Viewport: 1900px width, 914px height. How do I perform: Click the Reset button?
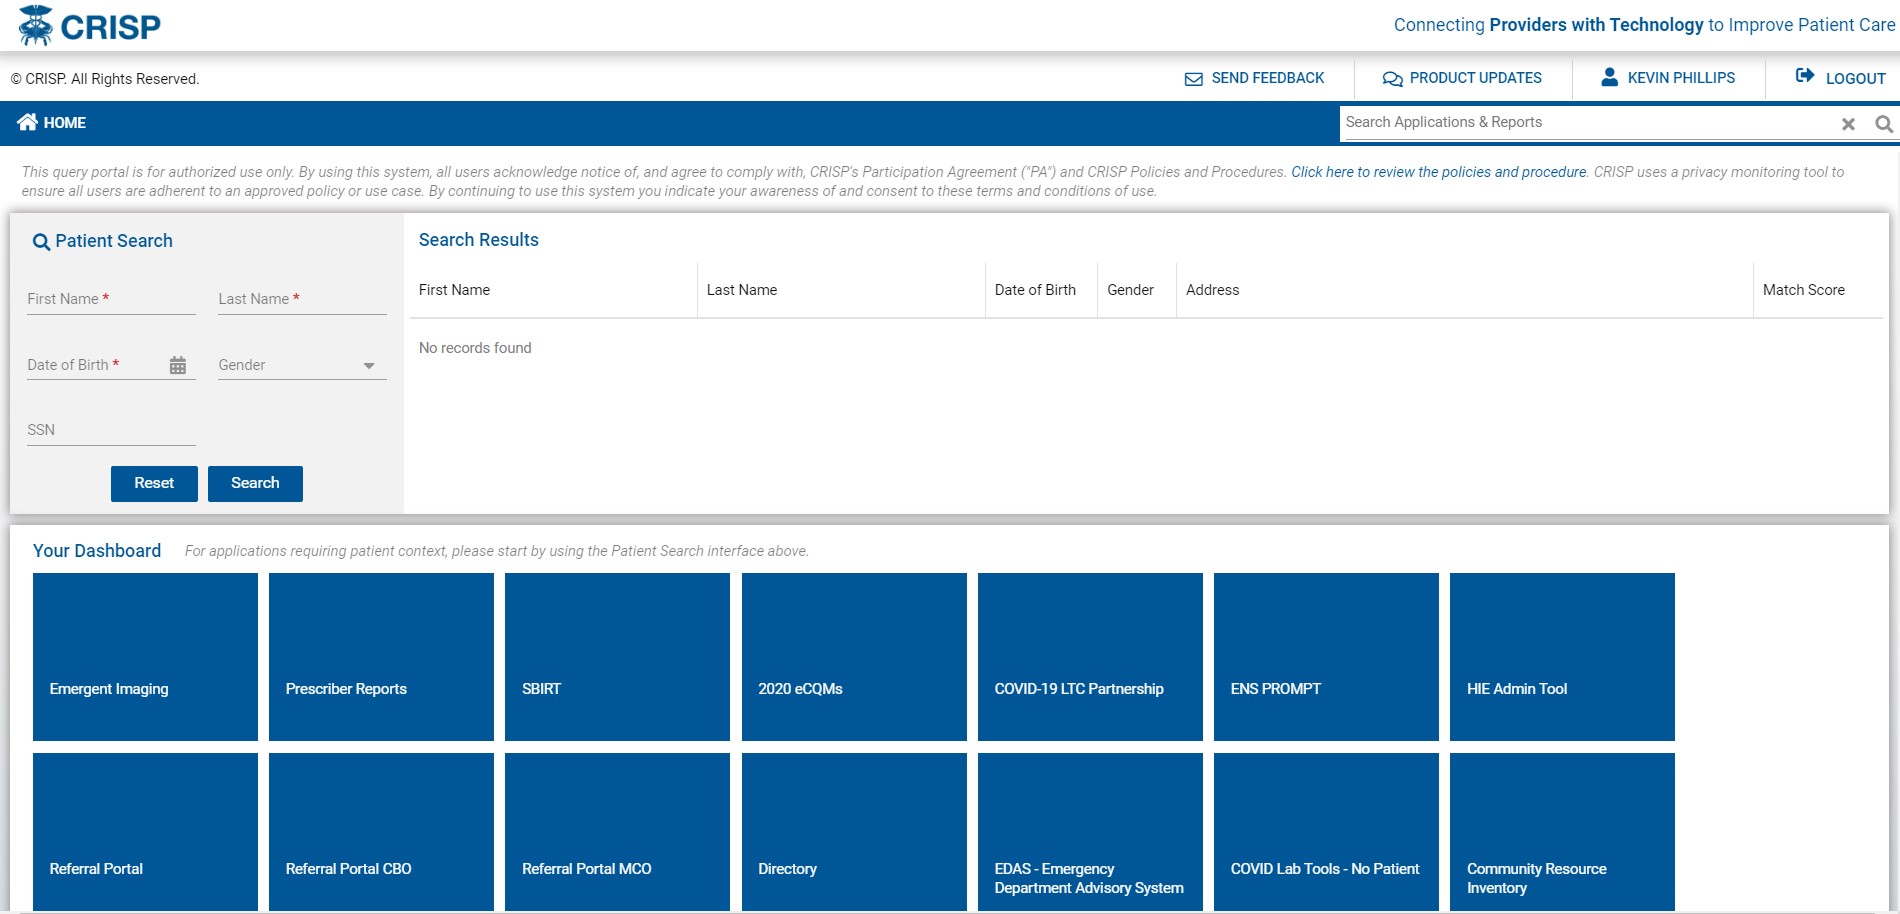pos(154,483)
